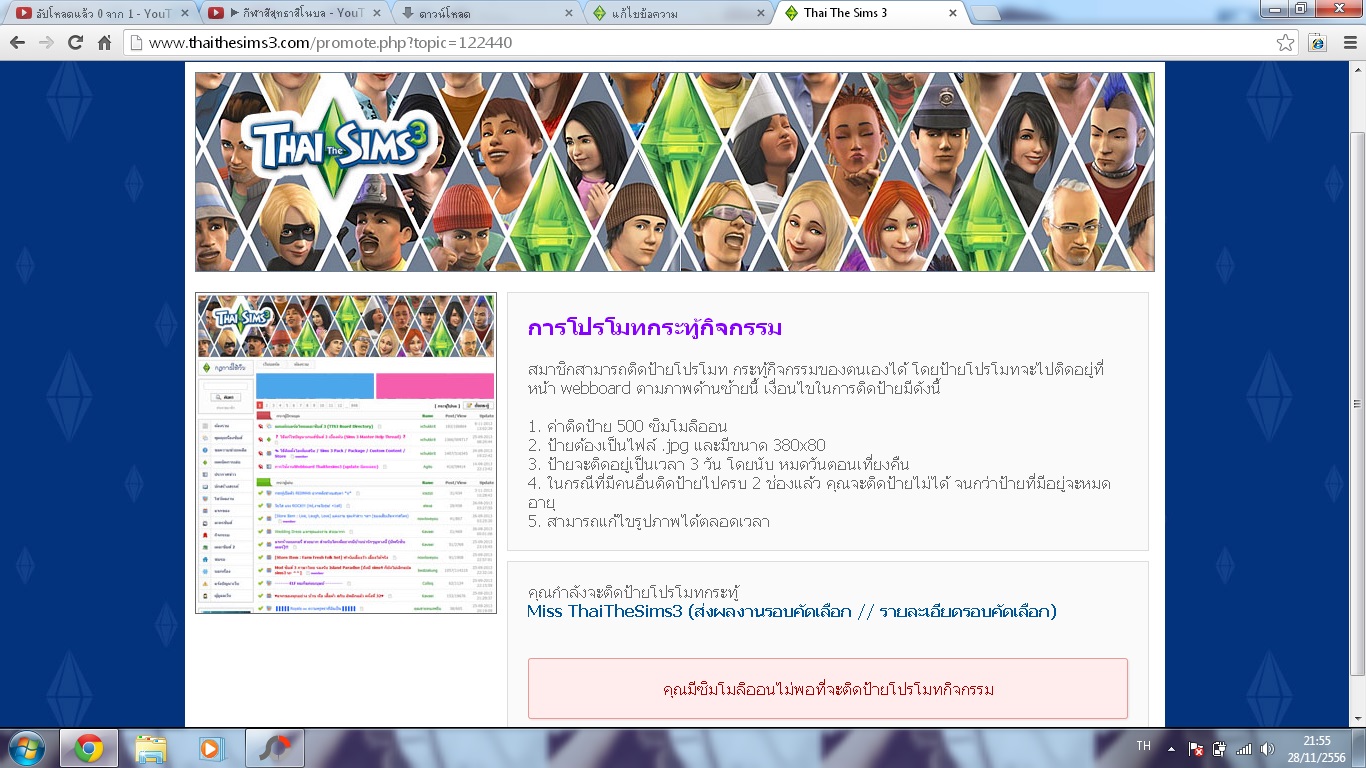1366x768 pixels.
Task: Click the browser Back arrow
Action: coord(17,43)
